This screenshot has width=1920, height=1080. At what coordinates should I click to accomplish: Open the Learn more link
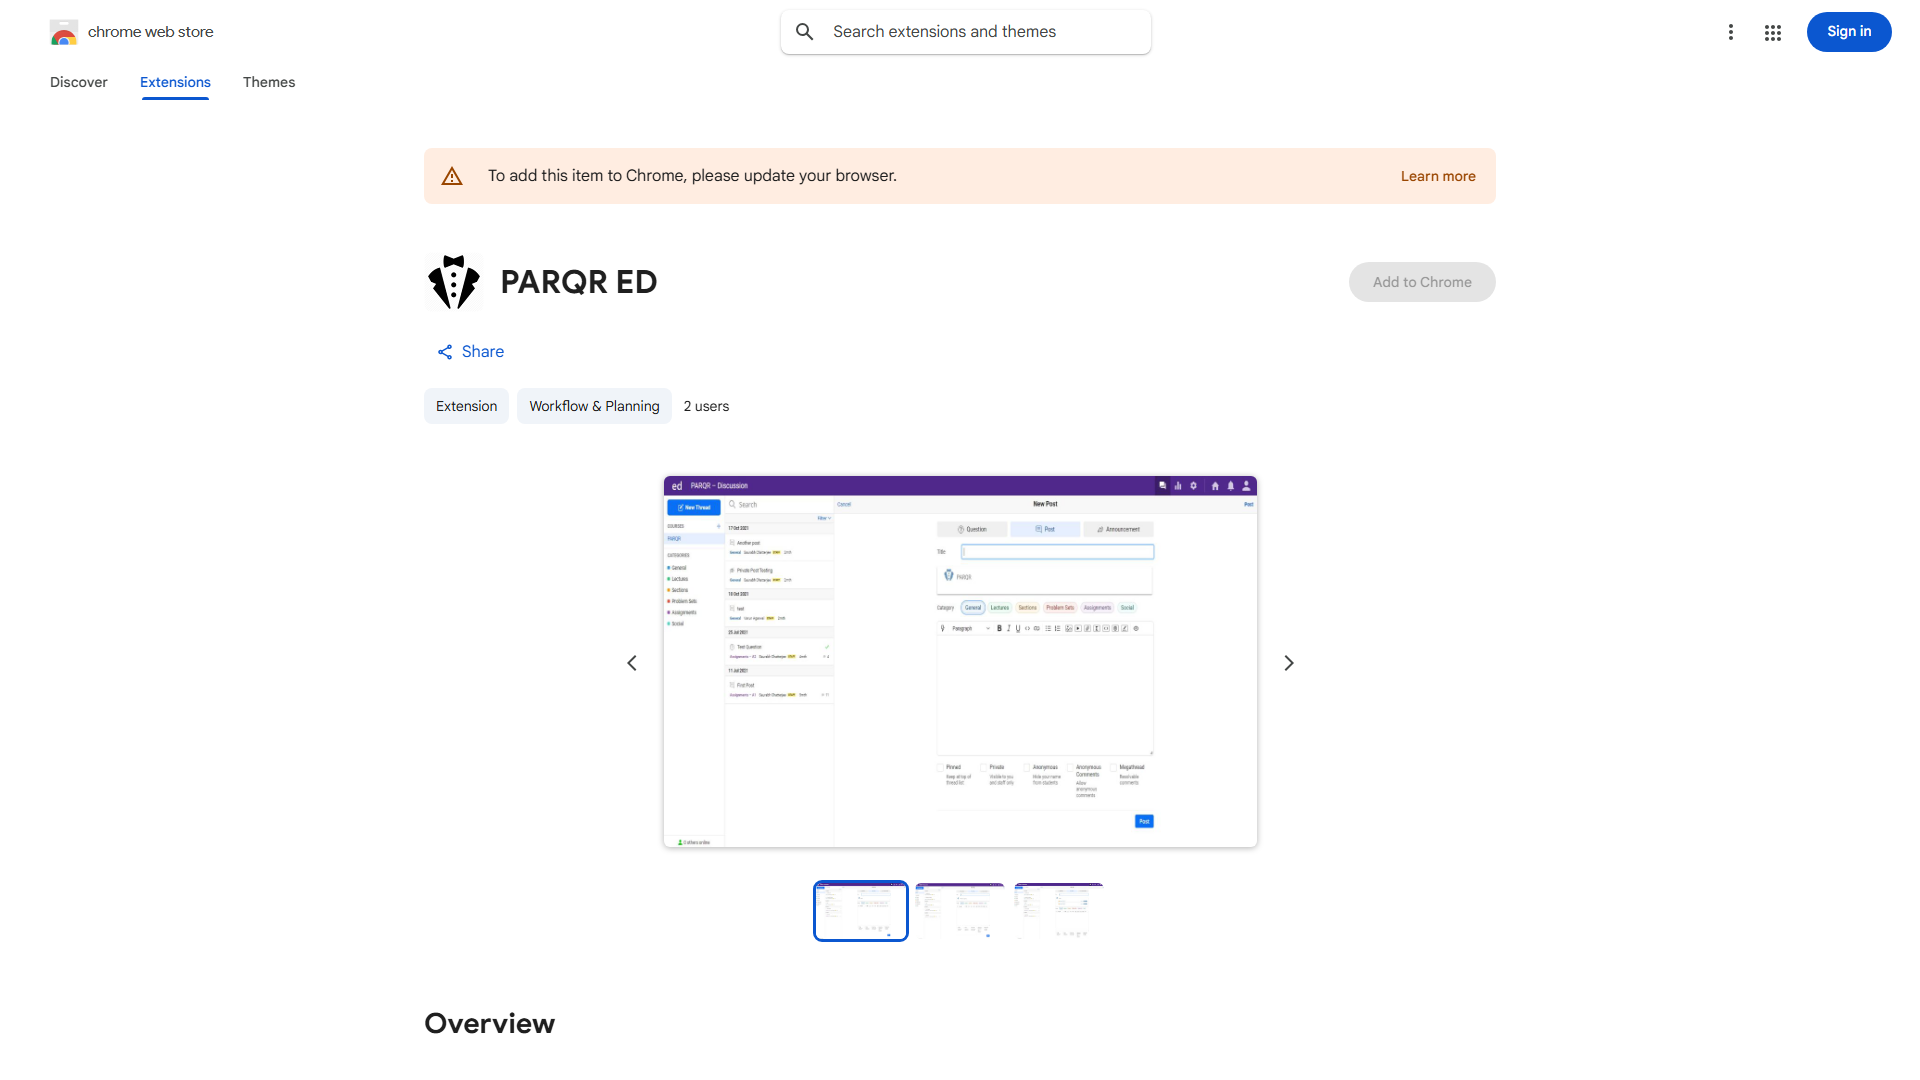coord(1437,176)
